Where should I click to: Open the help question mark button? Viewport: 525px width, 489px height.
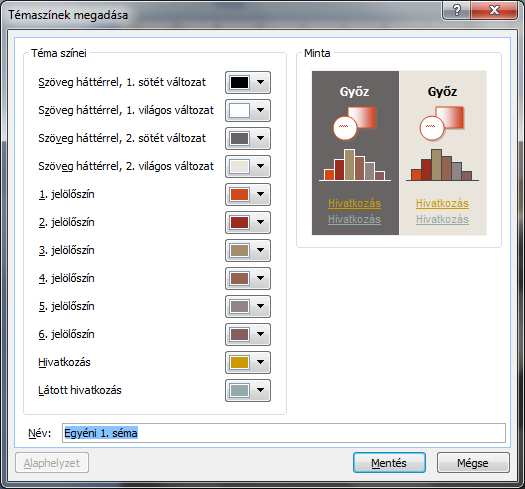(456, 10)
